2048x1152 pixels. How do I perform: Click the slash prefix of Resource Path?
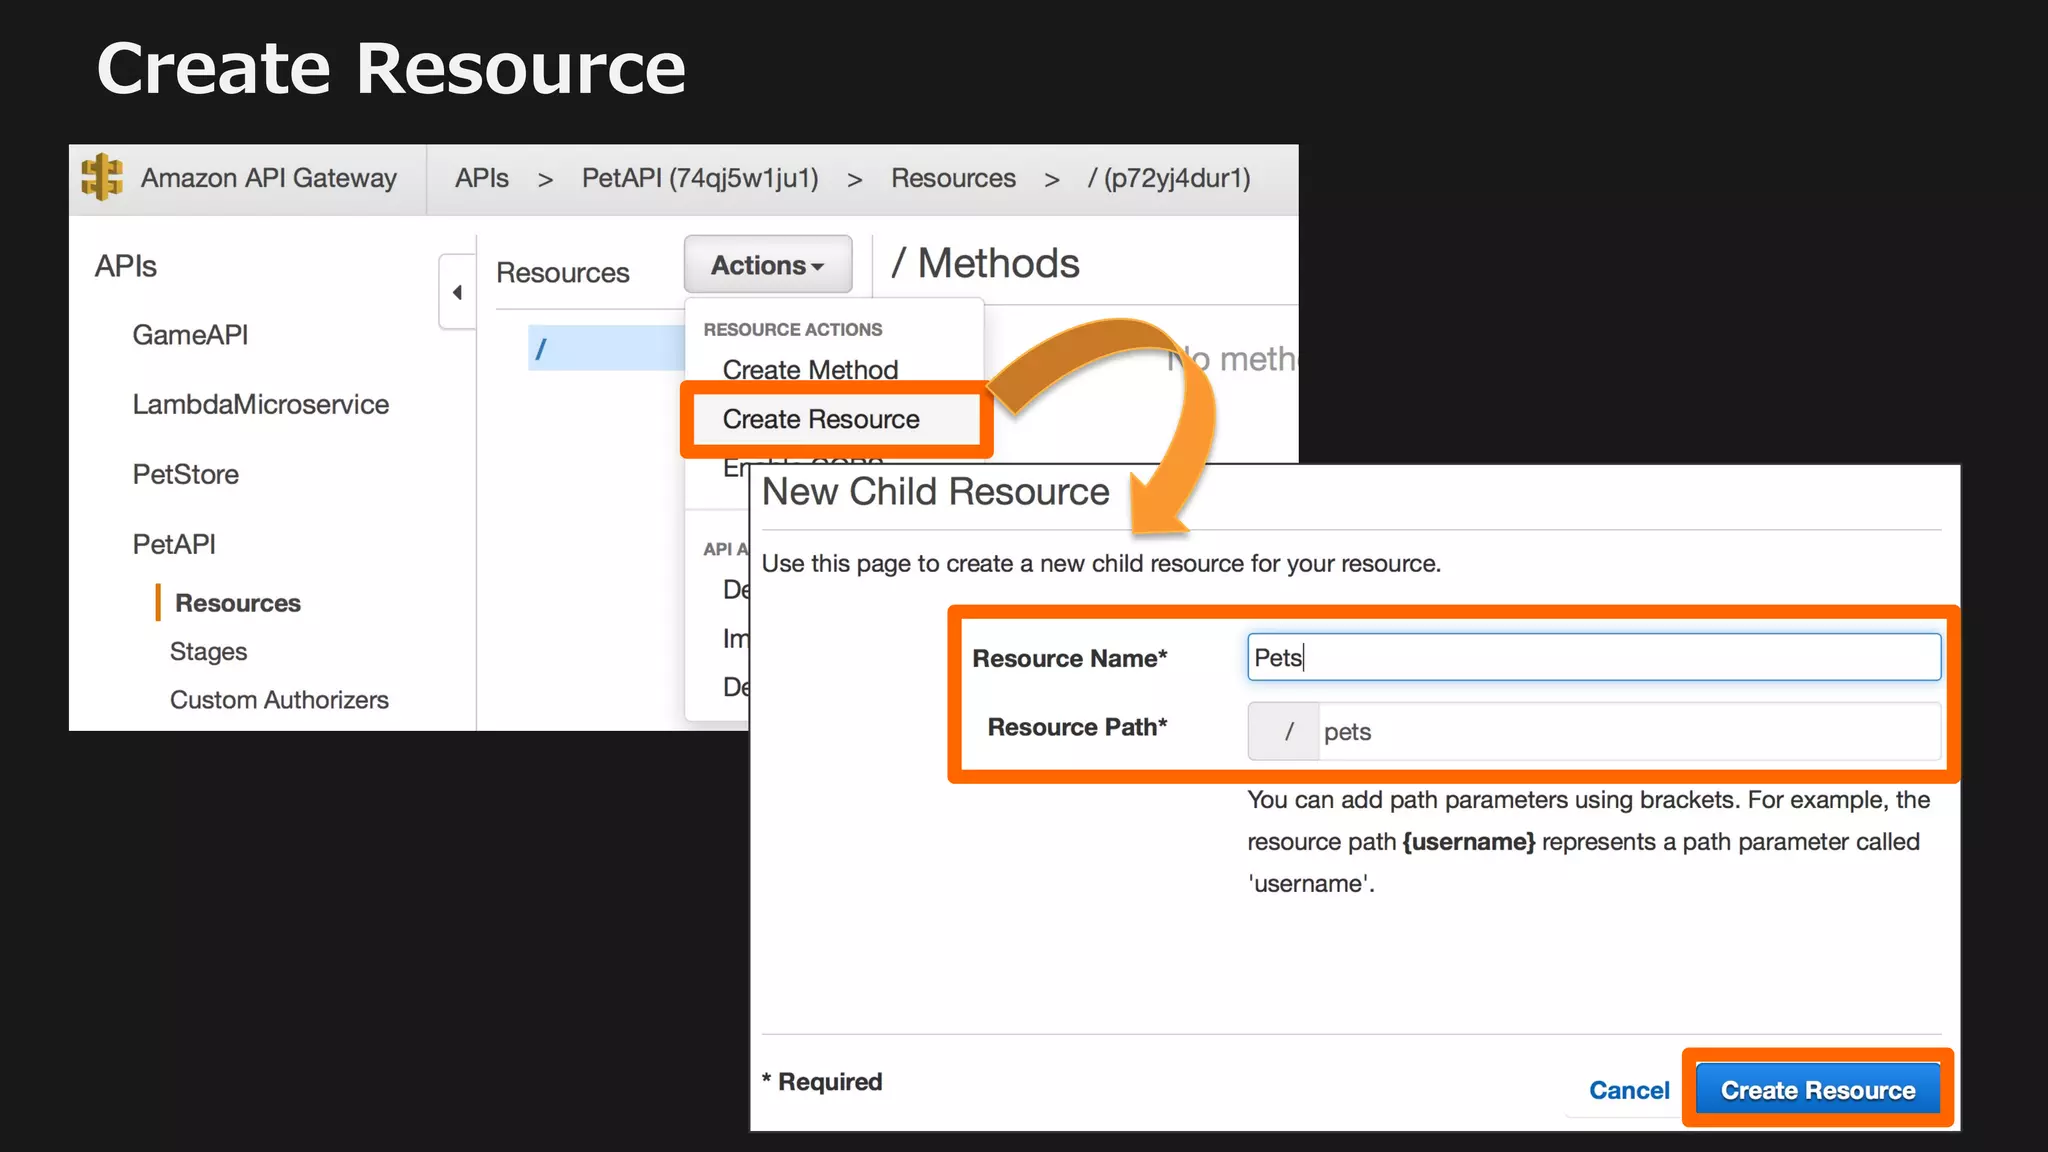point(1284,731)
